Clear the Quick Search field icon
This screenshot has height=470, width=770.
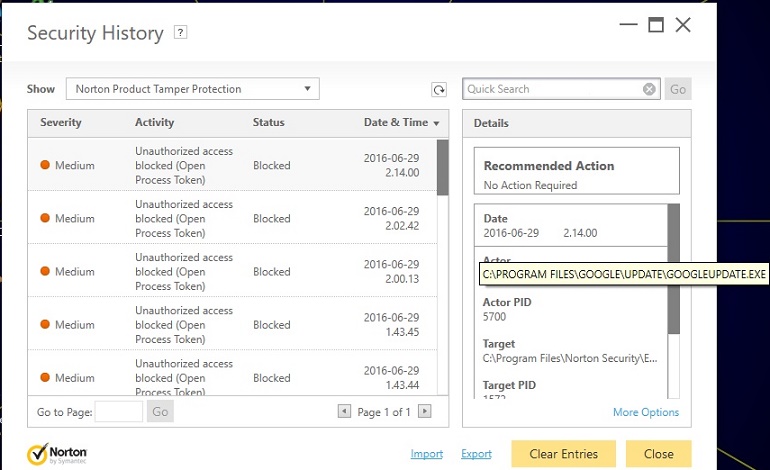pyautogui.click(x=649, y=89)
